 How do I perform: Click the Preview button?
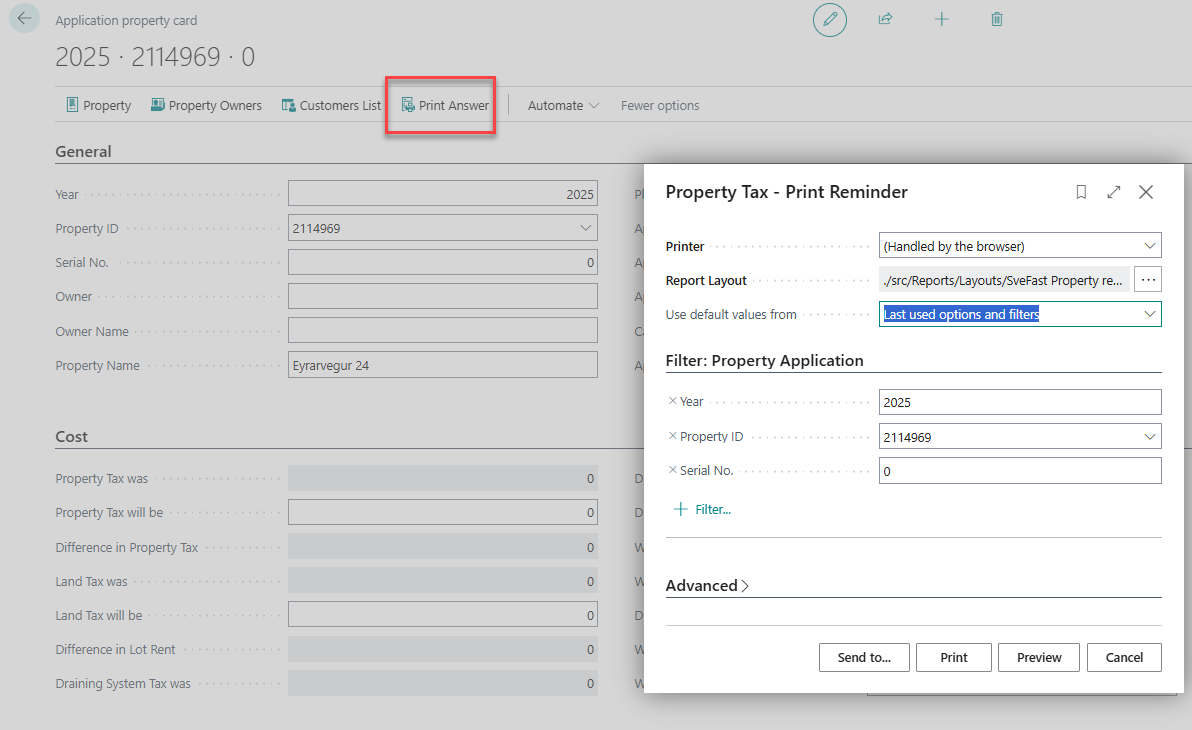point(1038,658)
